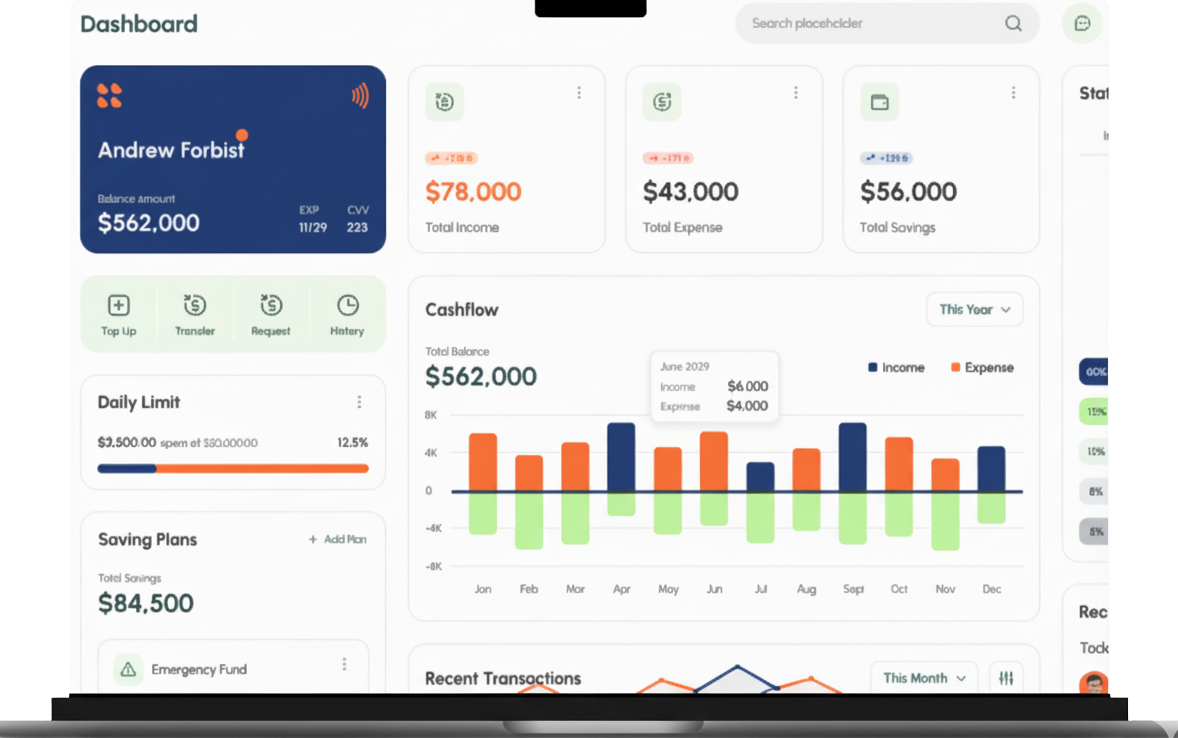Open Total Income card options menu
The image size is (1178, 738).
(579, 93)
